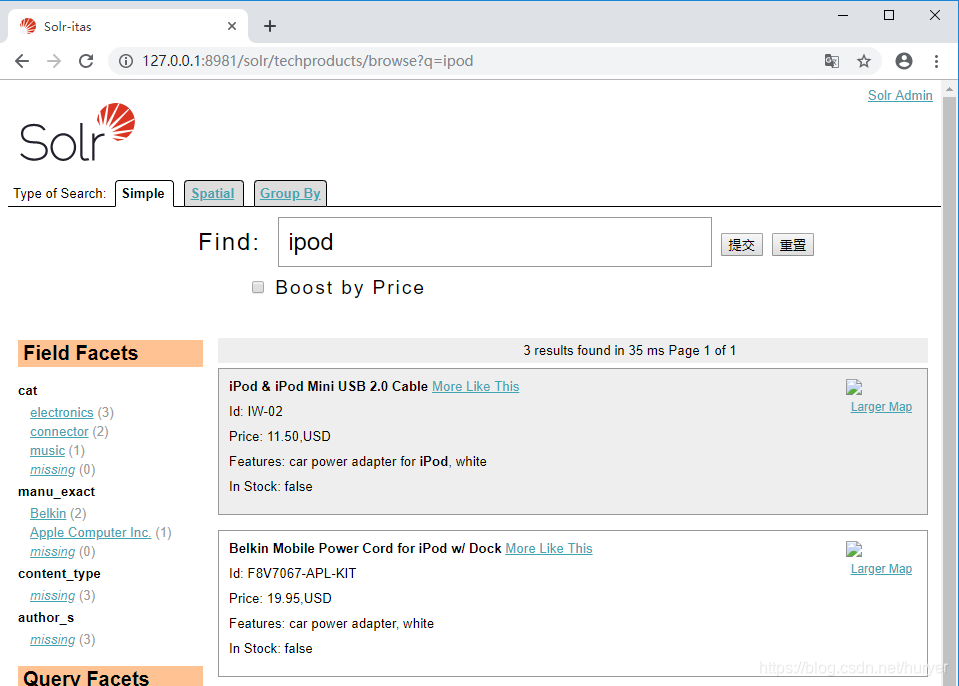Click the Field Facets heading

click(110, 353)
